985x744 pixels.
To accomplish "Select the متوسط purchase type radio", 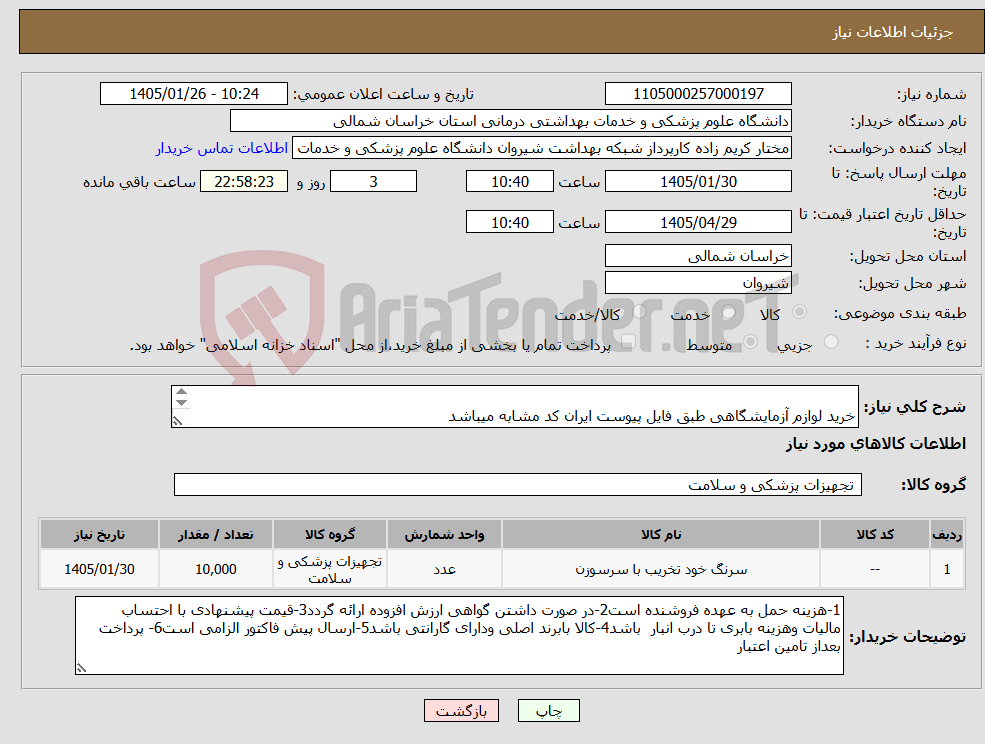I will click(751, 342).
